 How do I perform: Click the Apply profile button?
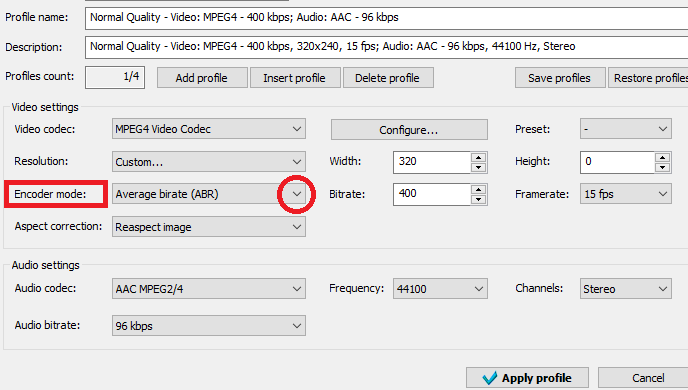[x=527, y=378]
